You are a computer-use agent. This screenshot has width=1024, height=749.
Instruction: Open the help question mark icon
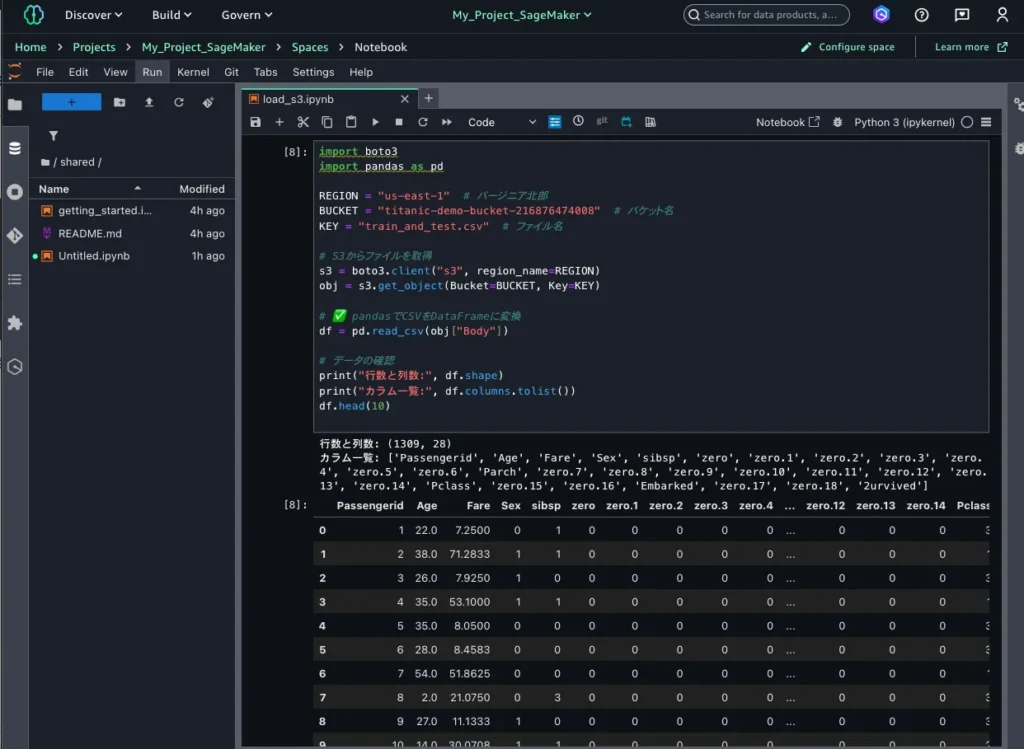point(921,15)
